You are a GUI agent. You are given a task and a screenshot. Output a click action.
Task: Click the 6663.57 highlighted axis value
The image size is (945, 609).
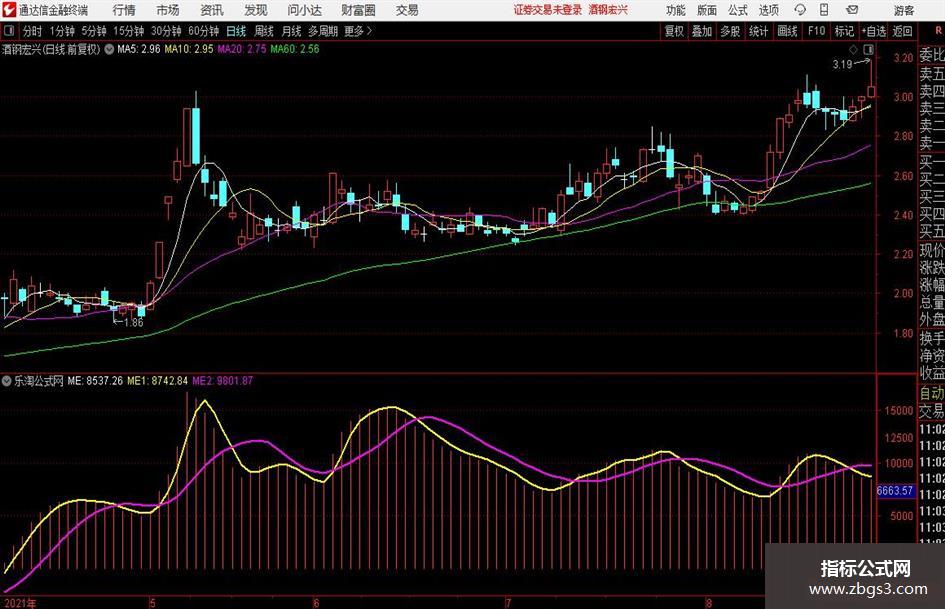click(895, 491)
